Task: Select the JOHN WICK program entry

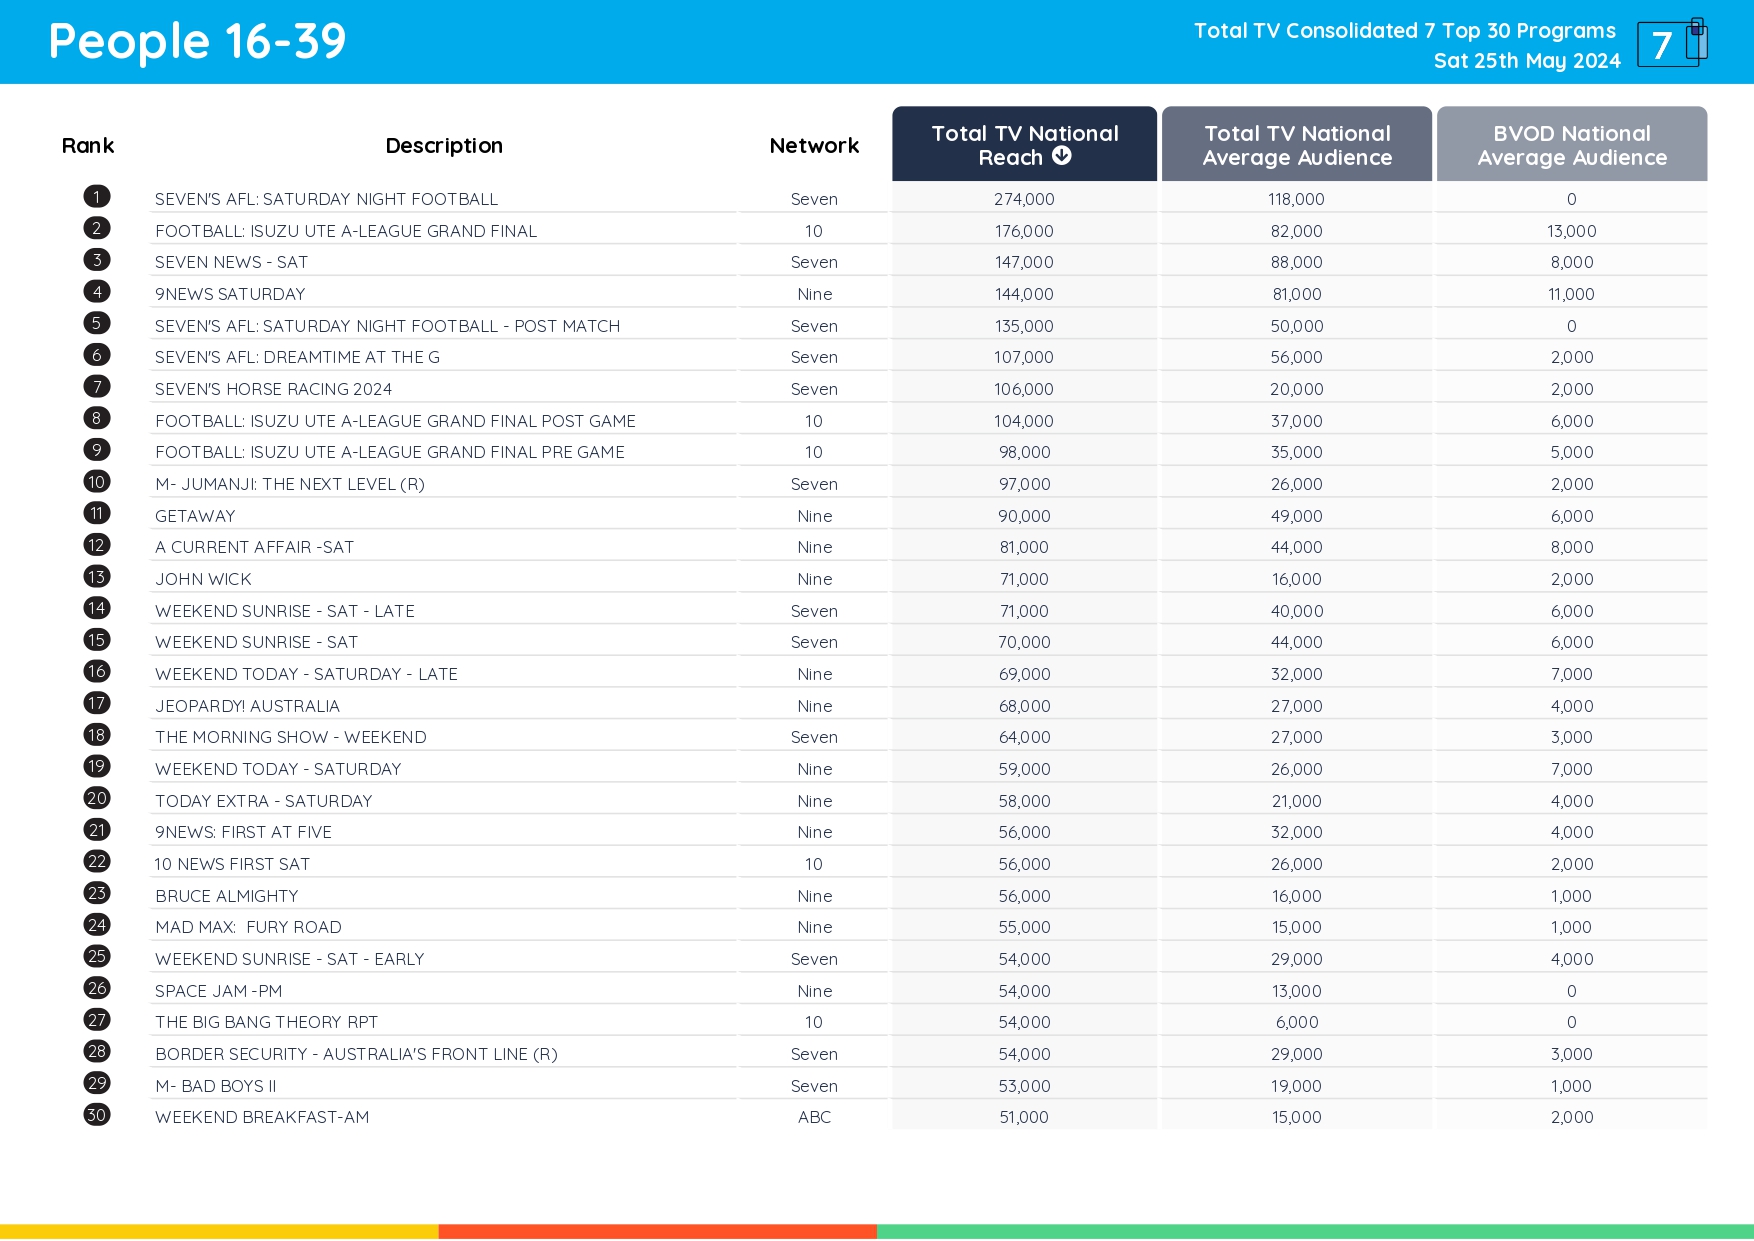Action: [203, 579]
